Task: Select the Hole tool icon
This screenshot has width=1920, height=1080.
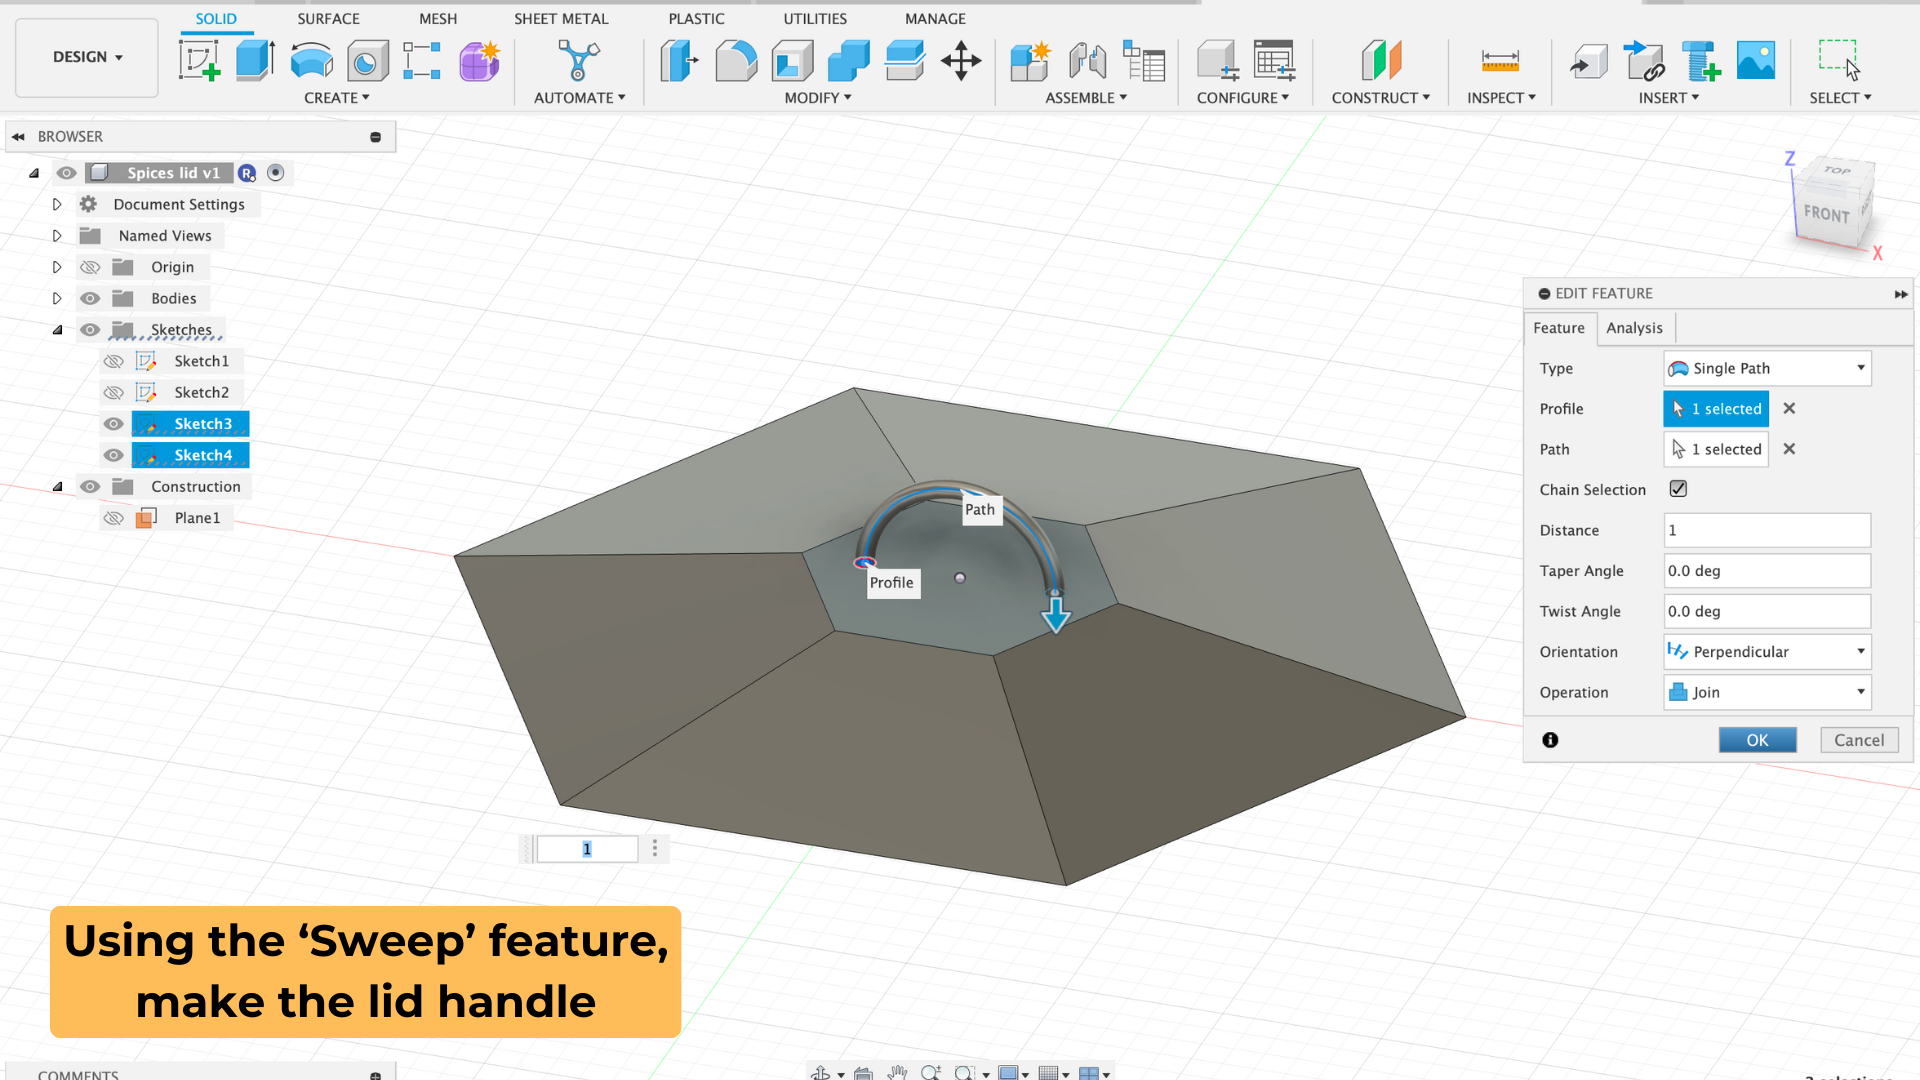Action: [x=367, y=61]
